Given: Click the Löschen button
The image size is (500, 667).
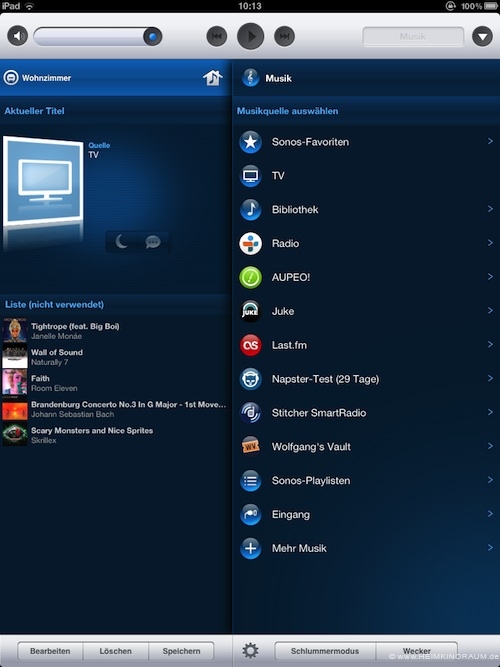Looking at the screenshot, I should click(x=116, y=651).
